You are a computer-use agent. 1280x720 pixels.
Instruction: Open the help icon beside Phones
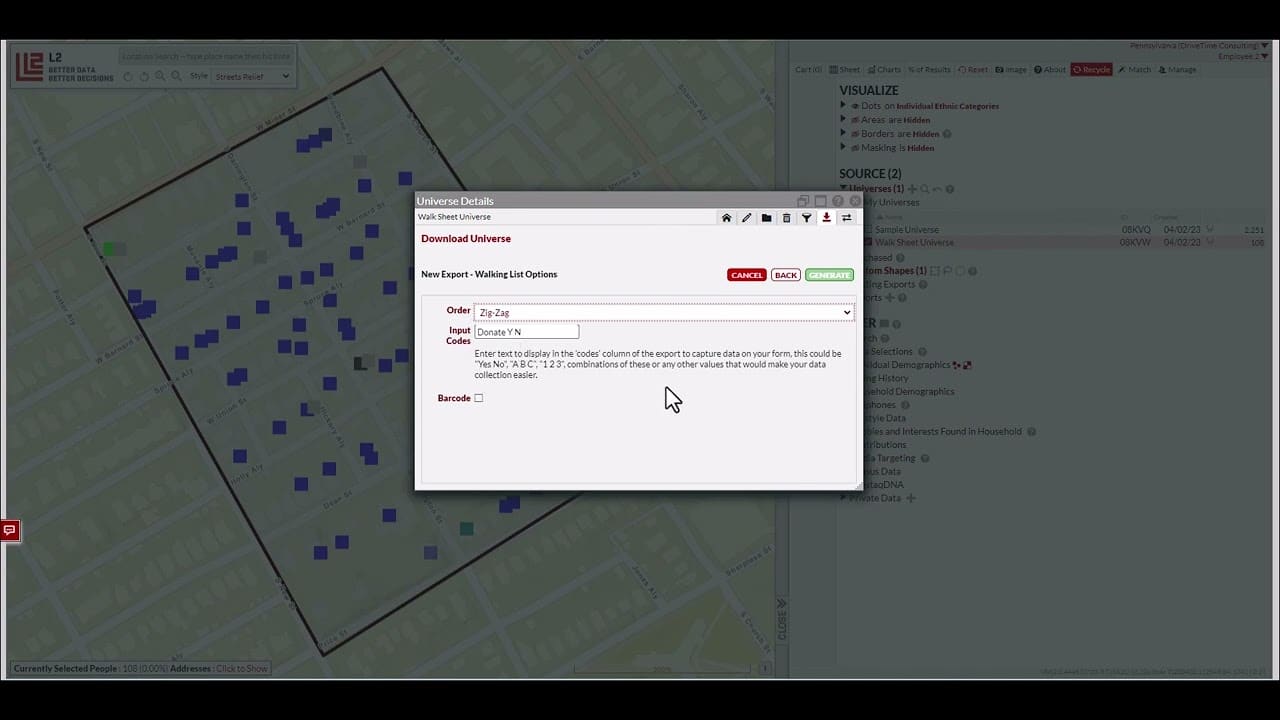tap(905, 405)
